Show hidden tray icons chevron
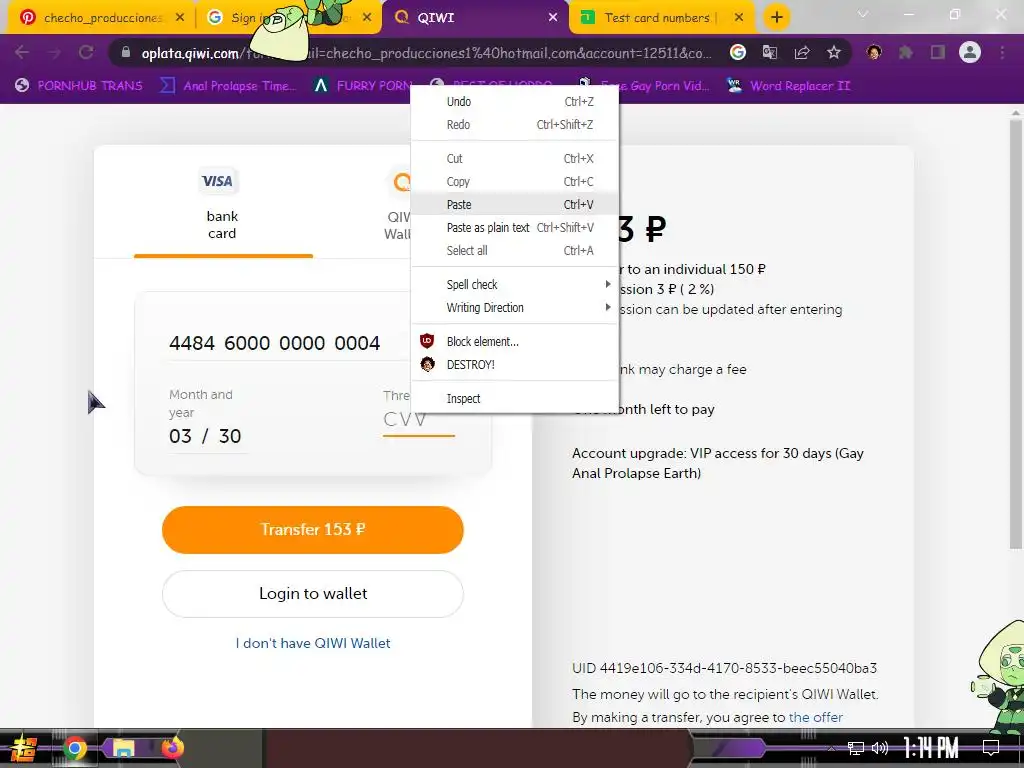Viewport: 1024px width, 768px height. (831, 749)
